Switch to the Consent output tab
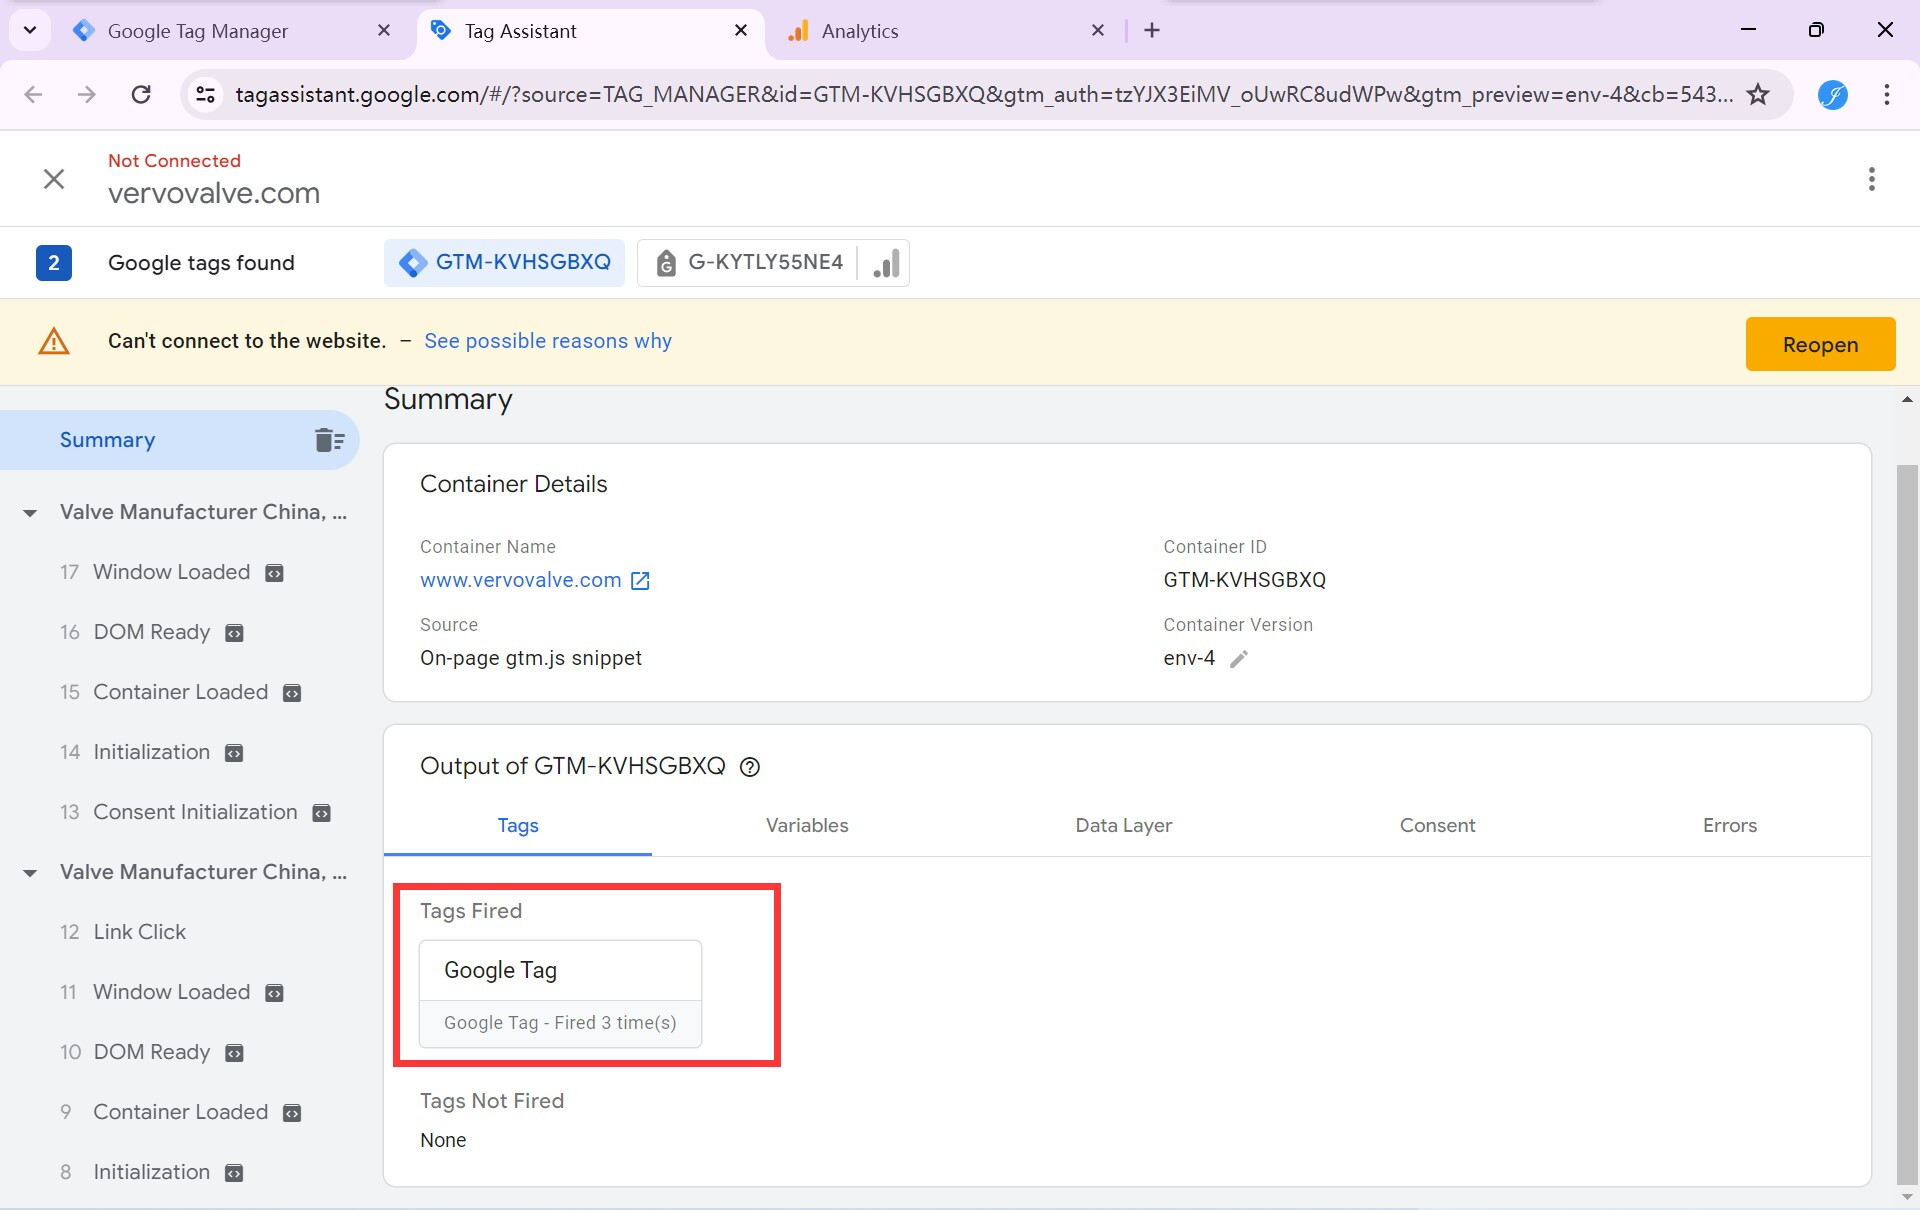 (1437, 825)
